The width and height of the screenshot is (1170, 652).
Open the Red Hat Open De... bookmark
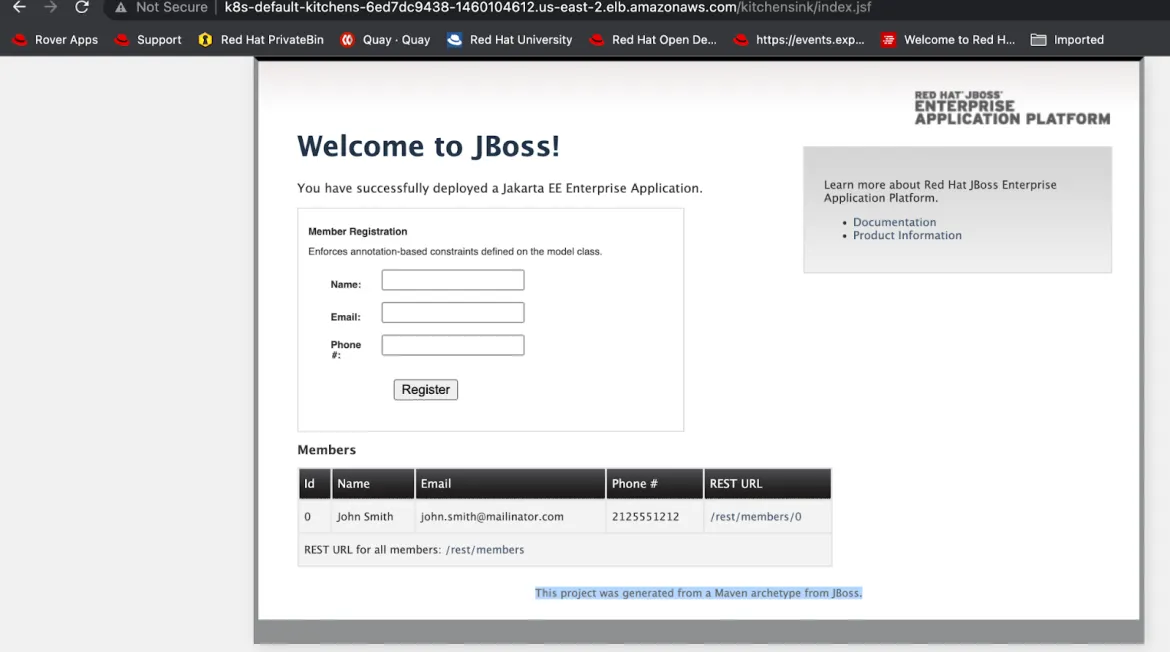click(653, 40)
